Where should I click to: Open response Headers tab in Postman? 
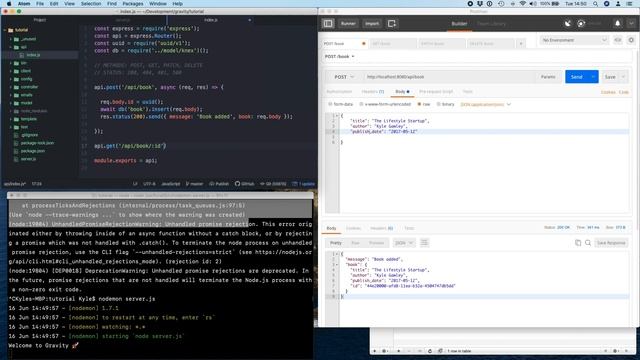(x=381, y=228)
